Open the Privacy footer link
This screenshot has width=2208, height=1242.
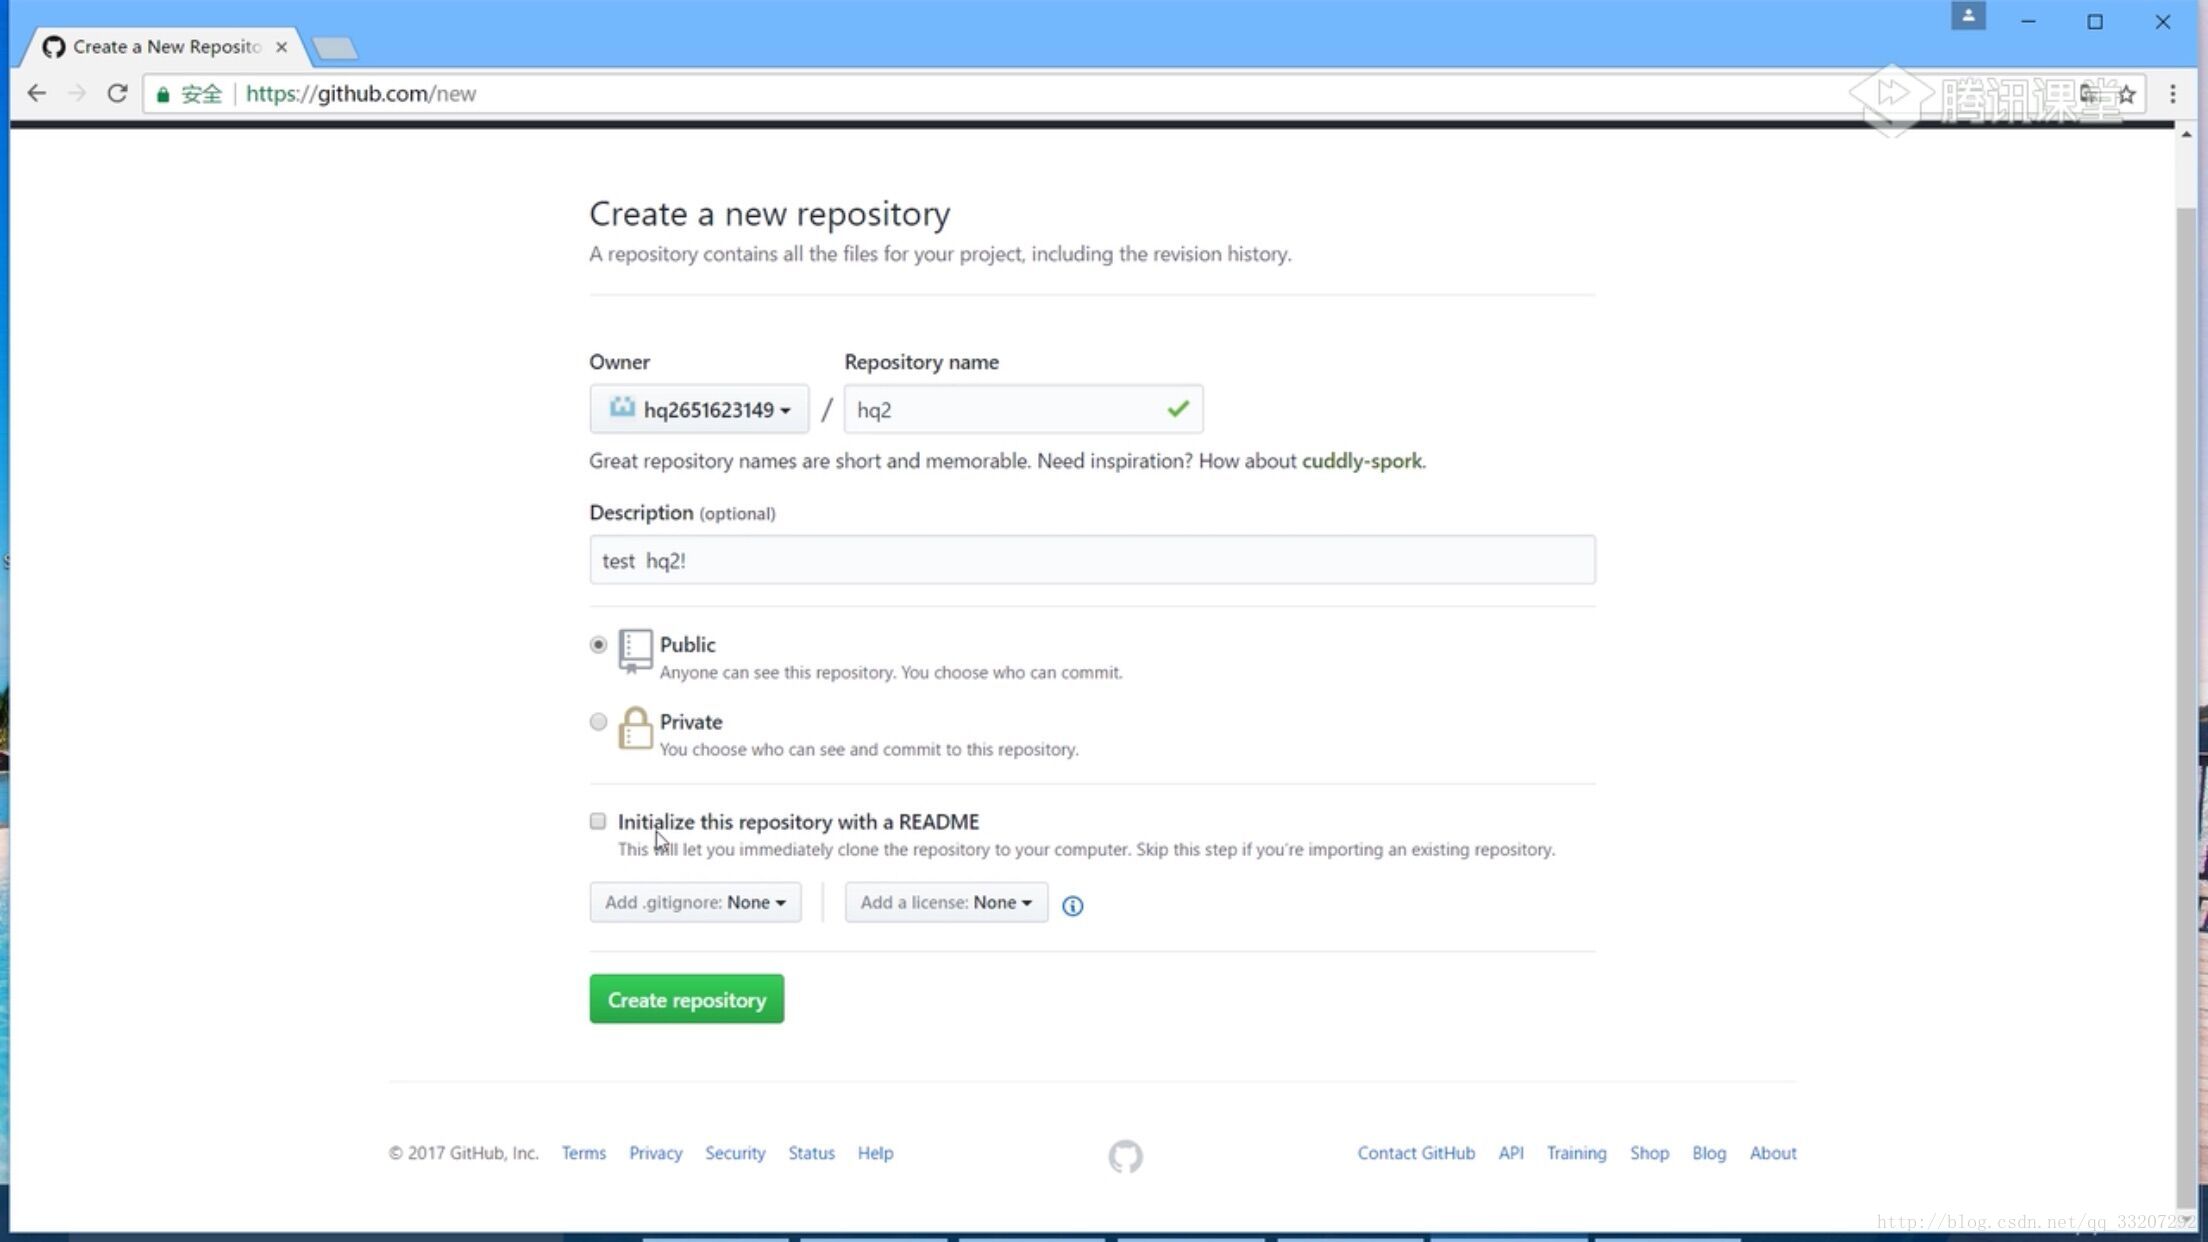(x=656, y=1153)
